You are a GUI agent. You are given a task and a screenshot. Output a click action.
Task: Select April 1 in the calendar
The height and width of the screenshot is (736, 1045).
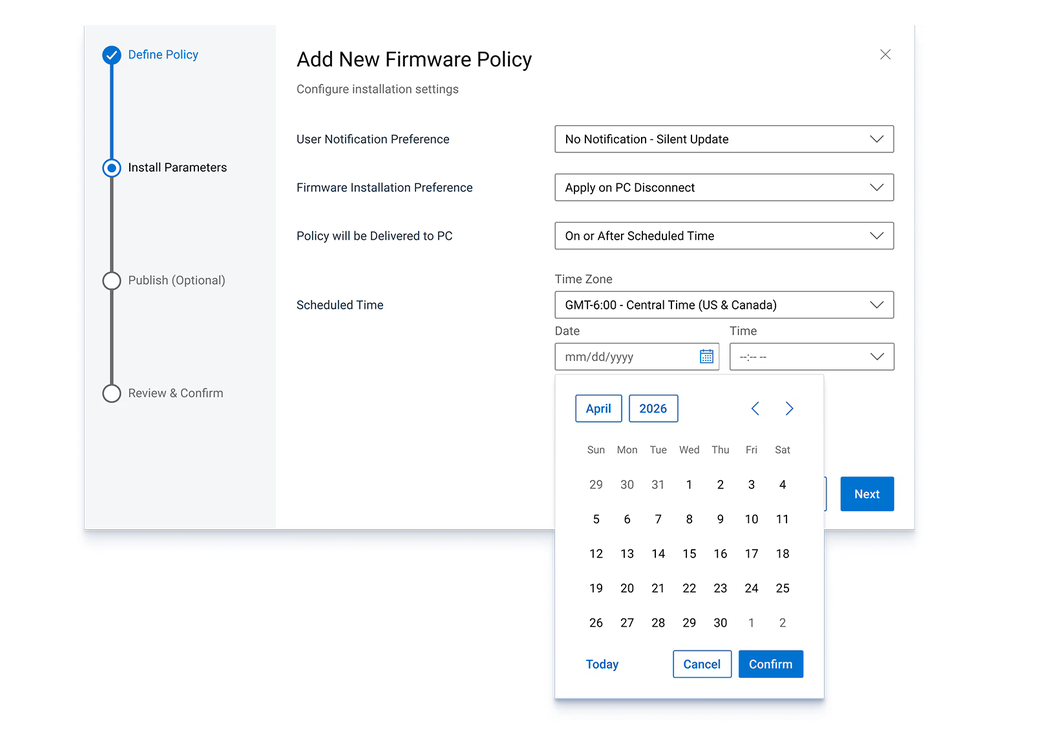click(x=689, y=485)
